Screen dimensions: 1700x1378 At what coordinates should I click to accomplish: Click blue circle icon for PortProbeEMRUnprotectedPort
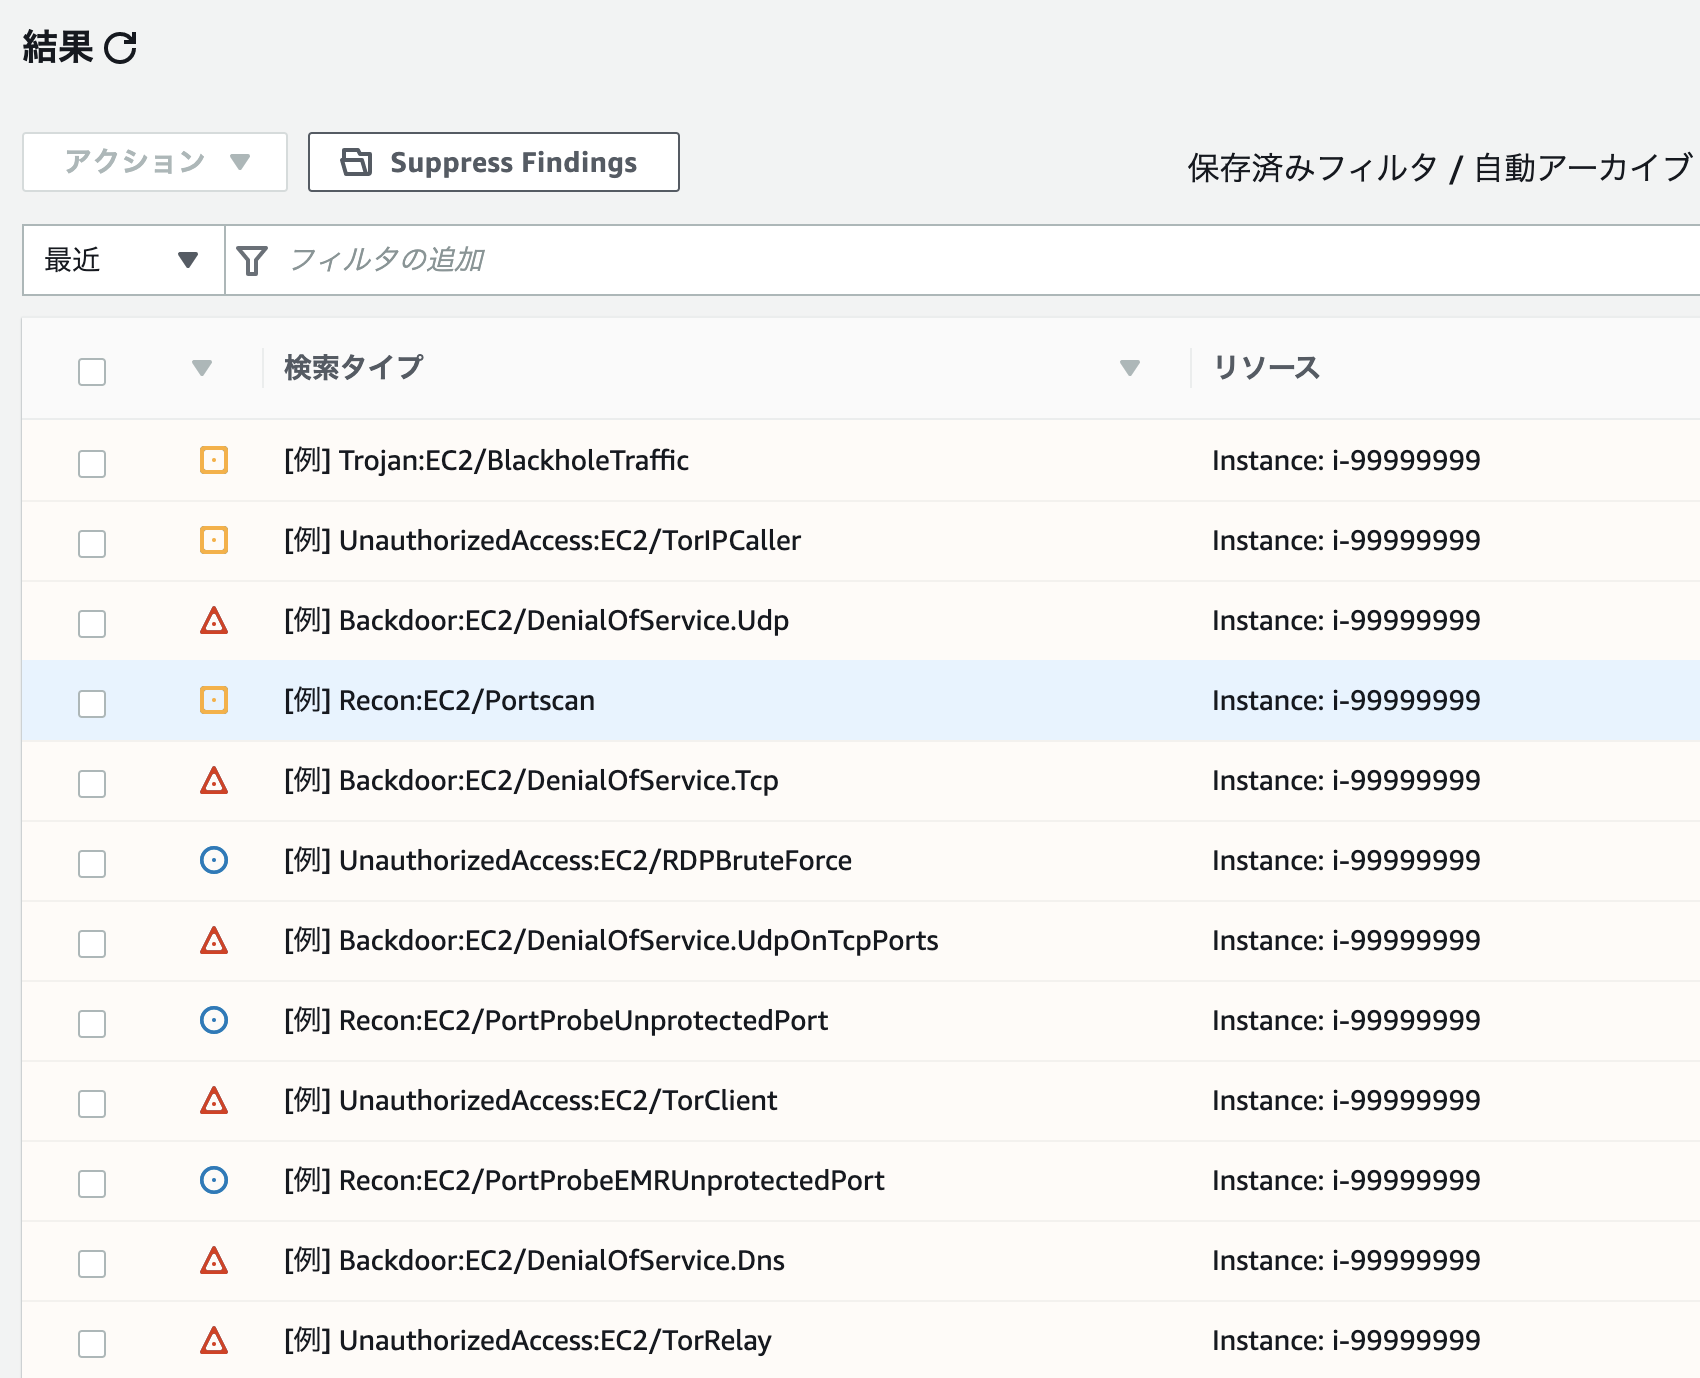click(214, 1180)
